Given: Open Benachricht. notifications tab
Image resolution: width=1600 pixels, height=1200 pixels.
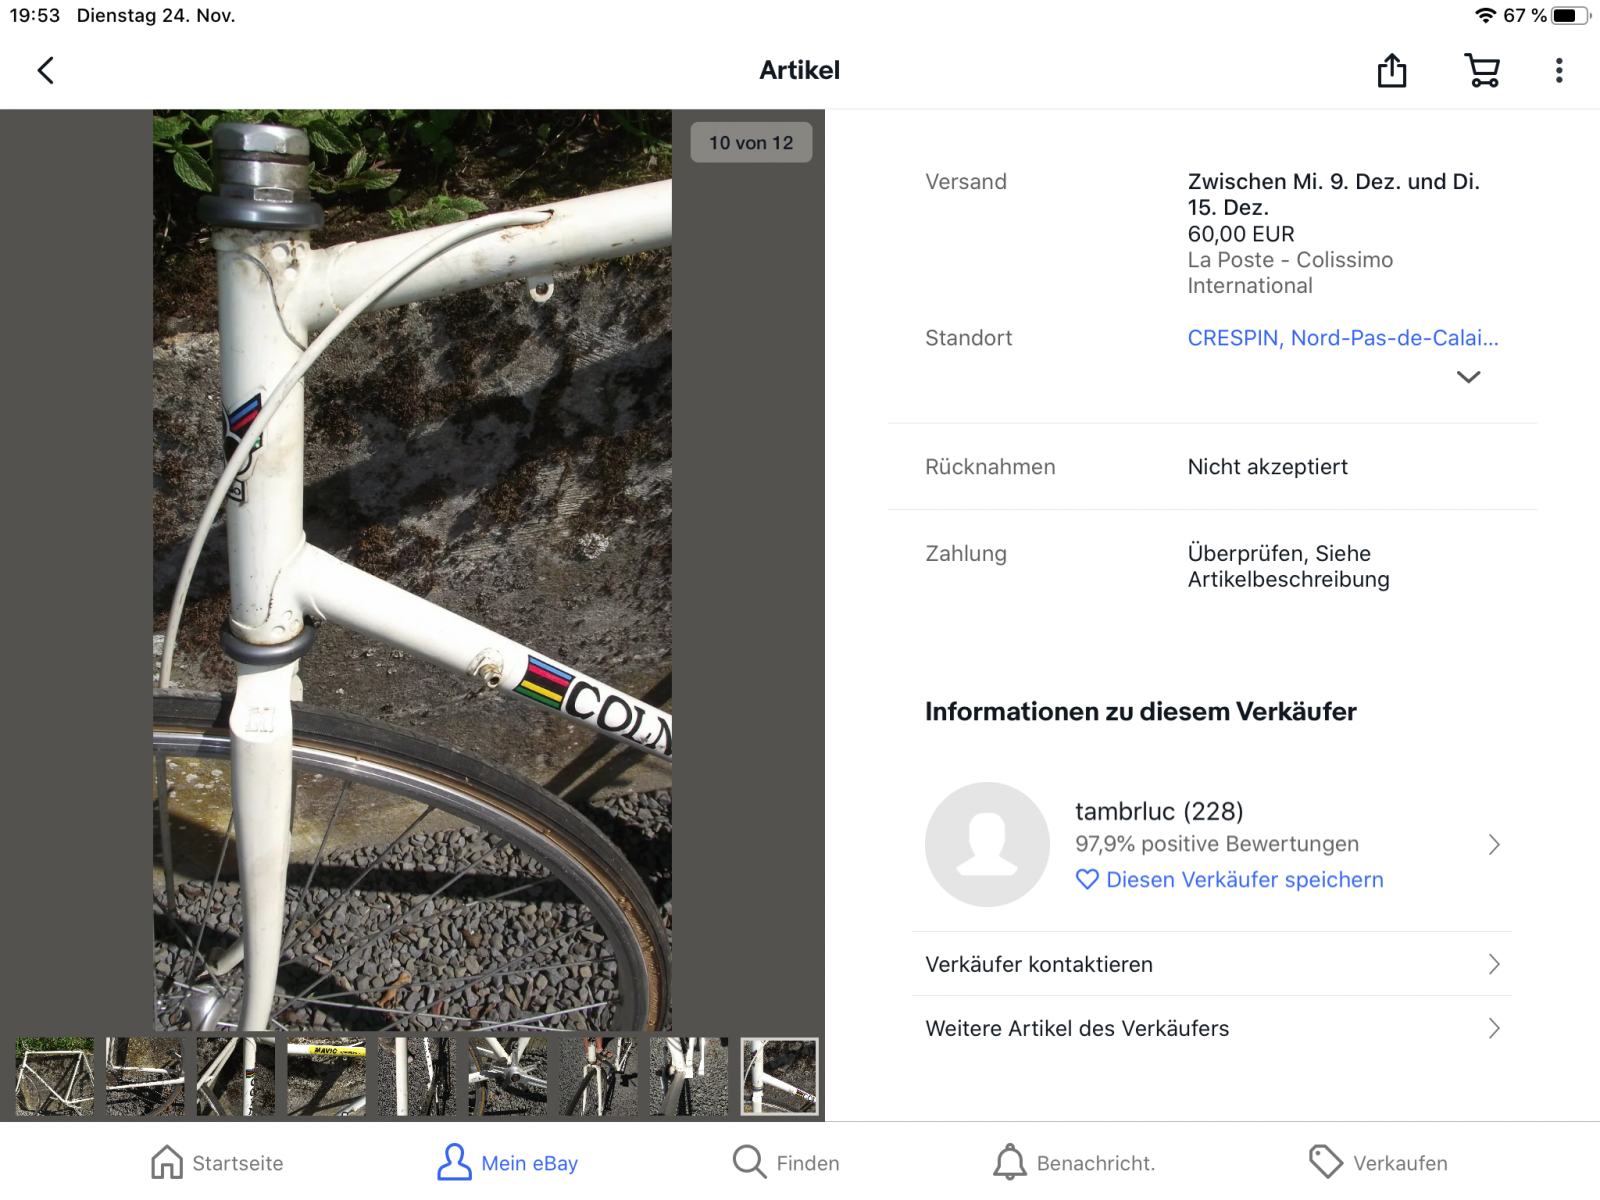Looking at the screenshot, I should (1074, 1162).
